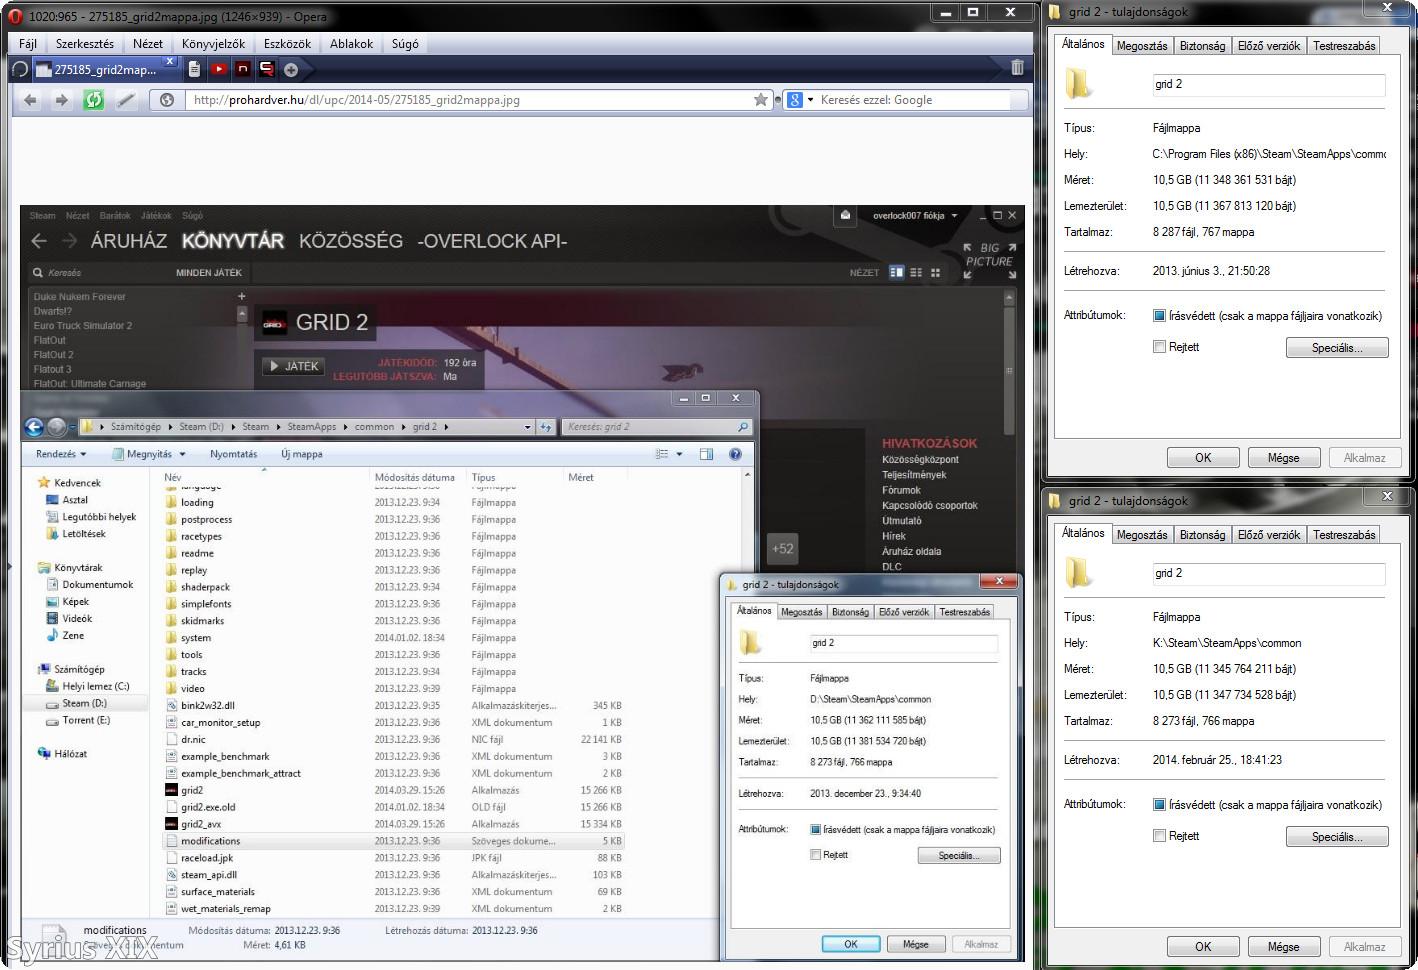Click the 'grid 2' name field in lower dialog
1418x970 pixels.
1269,574
